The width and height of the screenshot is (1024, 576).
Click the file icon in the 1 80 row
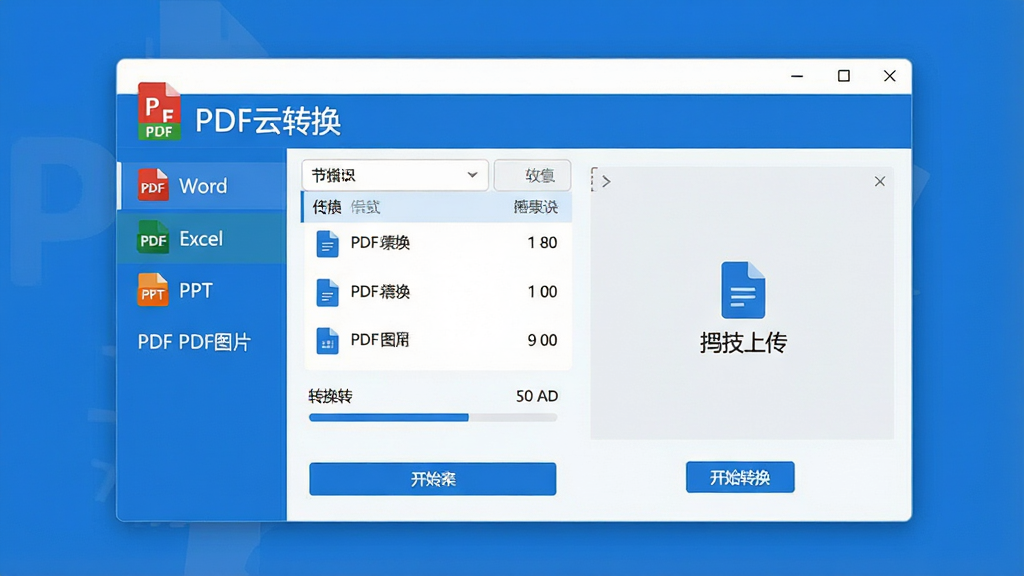(x=327, y=244)
